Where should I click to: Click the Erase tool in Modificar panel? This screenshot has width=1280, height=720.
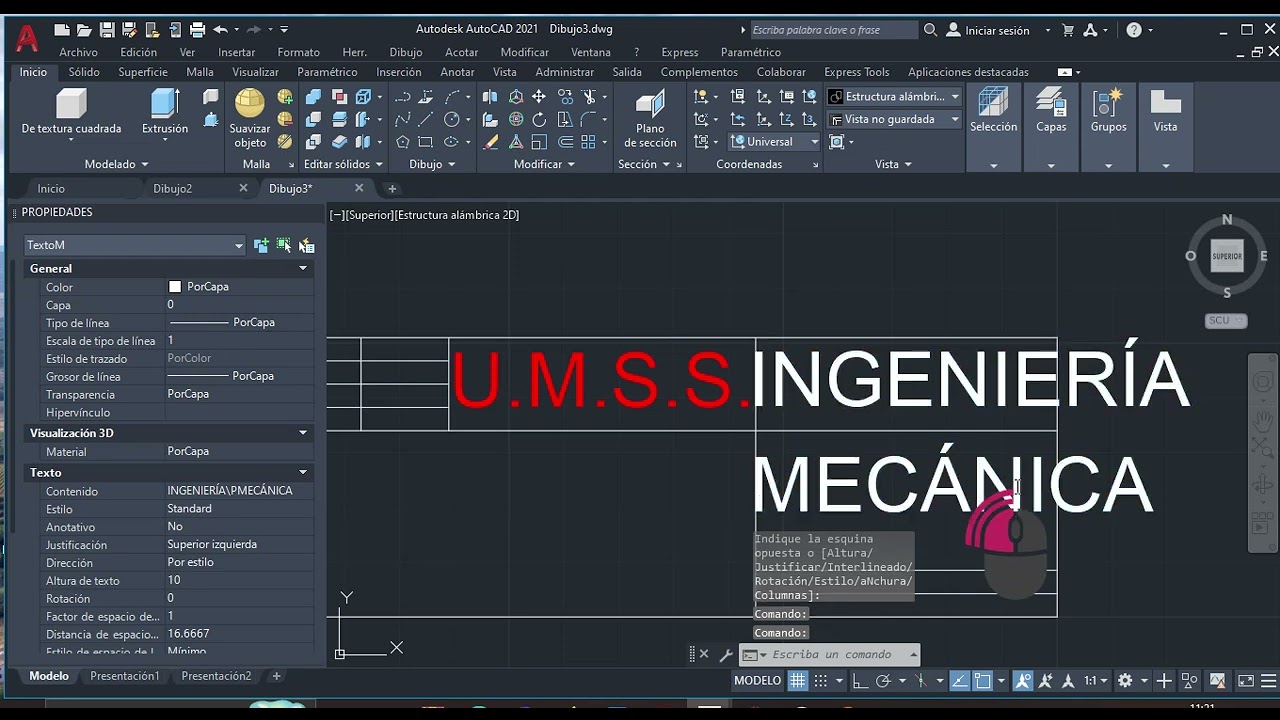coord(490,142)
